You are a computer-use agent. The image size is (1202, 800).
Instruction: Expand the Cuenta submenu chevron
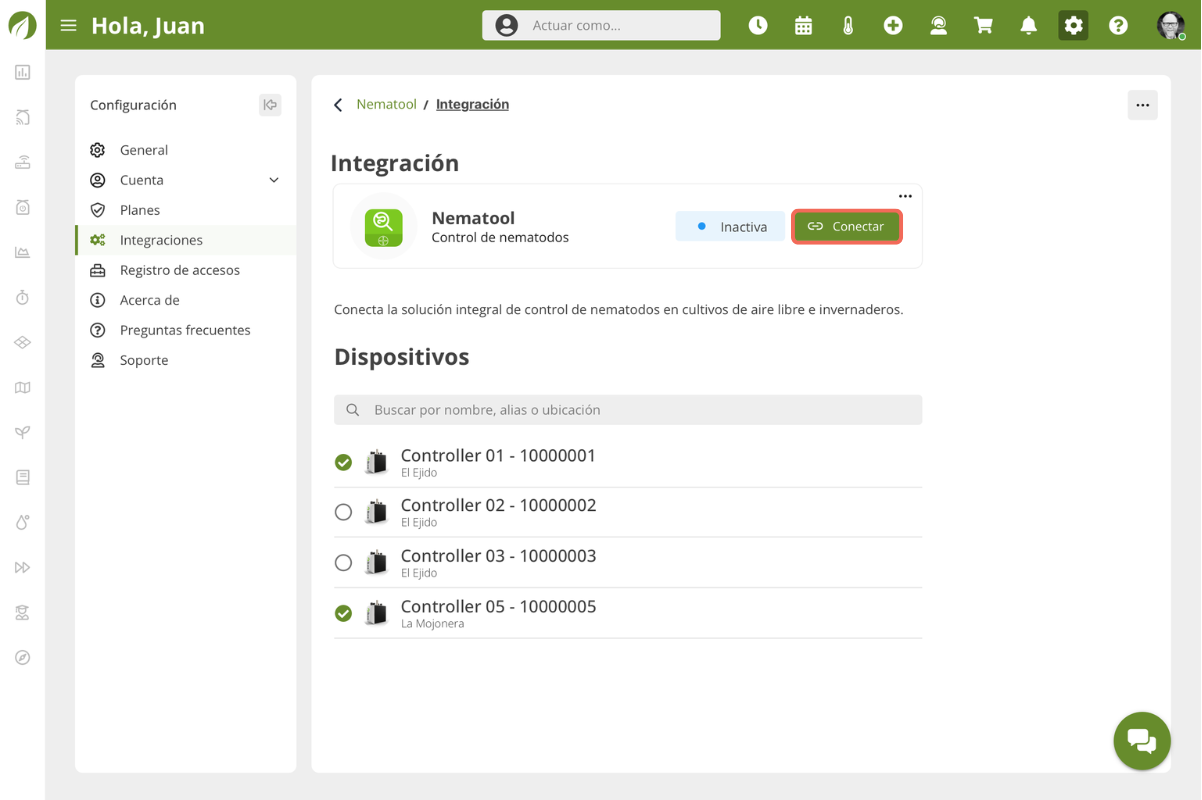pyautogui.click(x=274, y=180)
